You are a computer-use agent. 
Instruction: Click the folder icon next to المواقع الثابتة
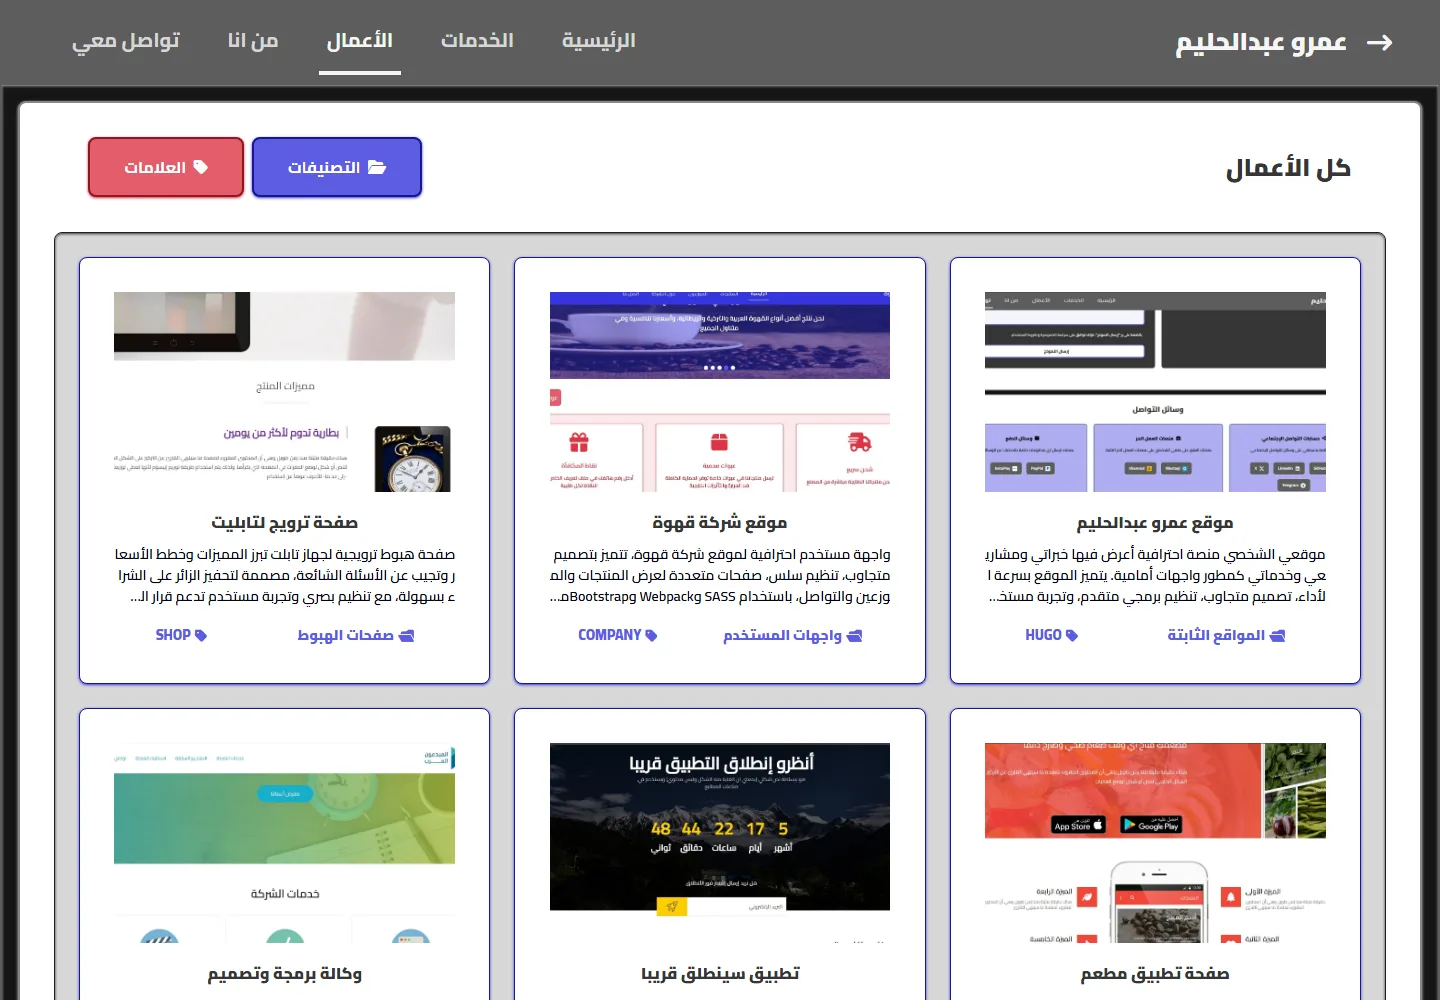1277,636
